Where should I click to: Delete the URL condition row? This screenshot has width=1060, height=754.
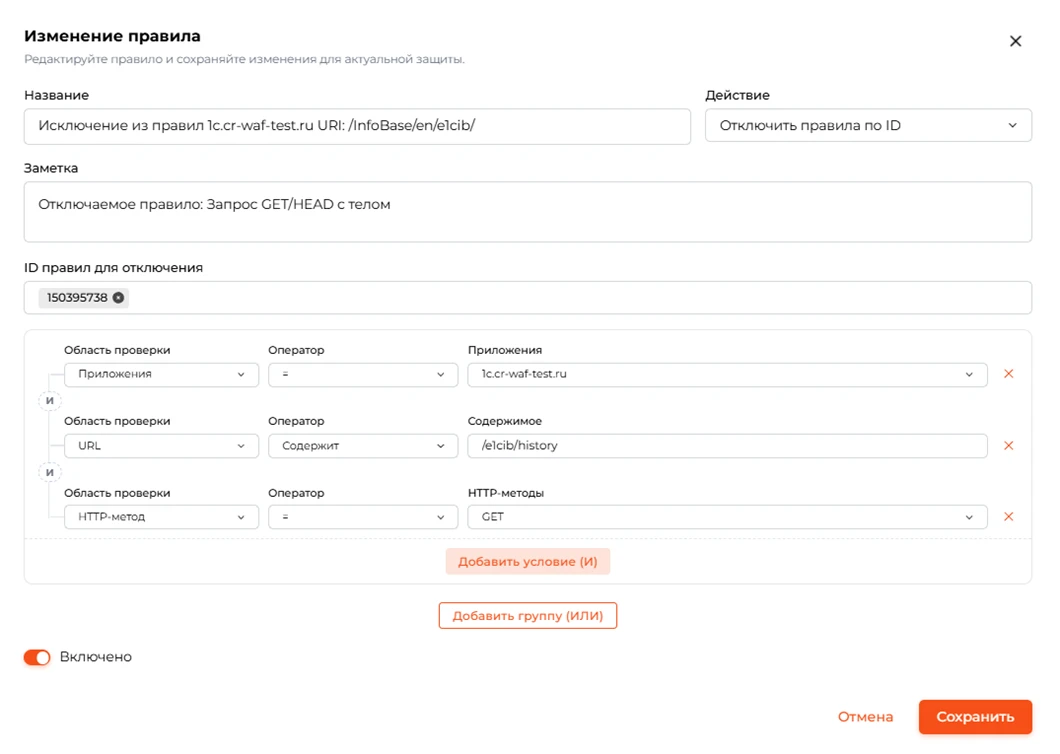click(x=1008, y=446)
